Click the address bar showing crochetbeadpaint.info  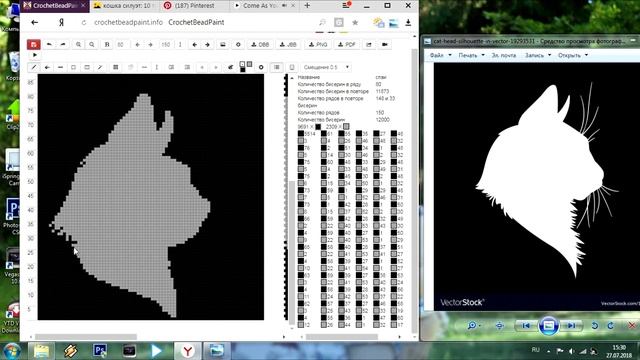click(159, 22)
